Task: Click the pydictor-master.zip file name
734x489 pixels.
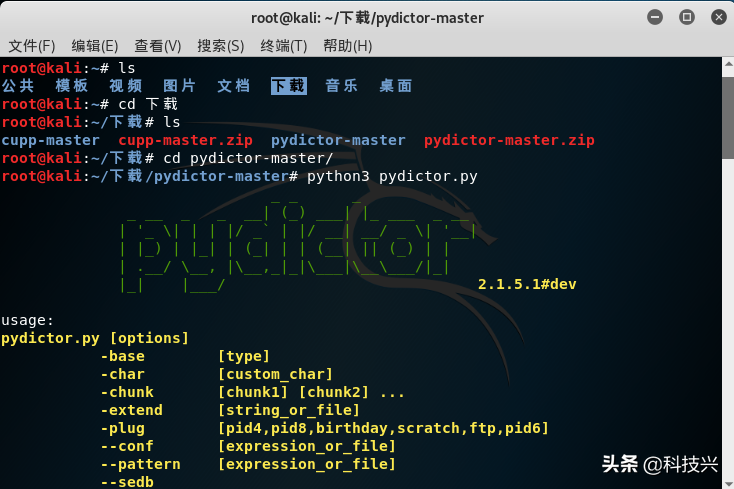Action: click(509, 140)
